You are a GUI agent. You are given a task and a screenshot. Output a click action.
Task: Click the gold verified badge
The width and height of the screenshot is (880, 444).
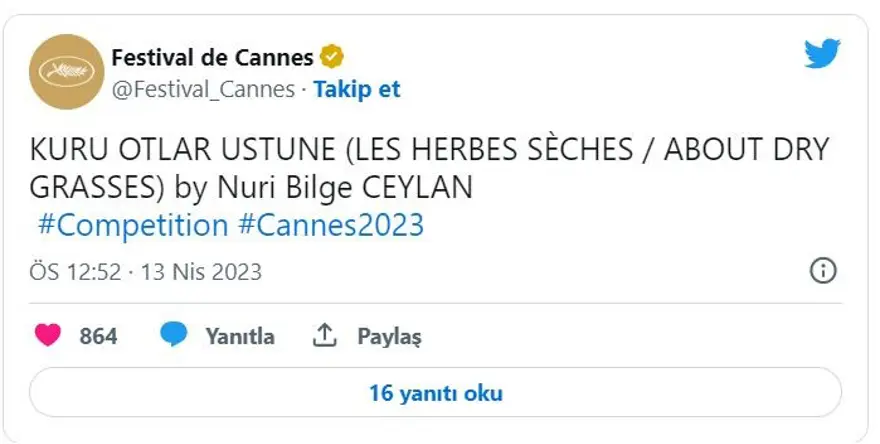332,56
